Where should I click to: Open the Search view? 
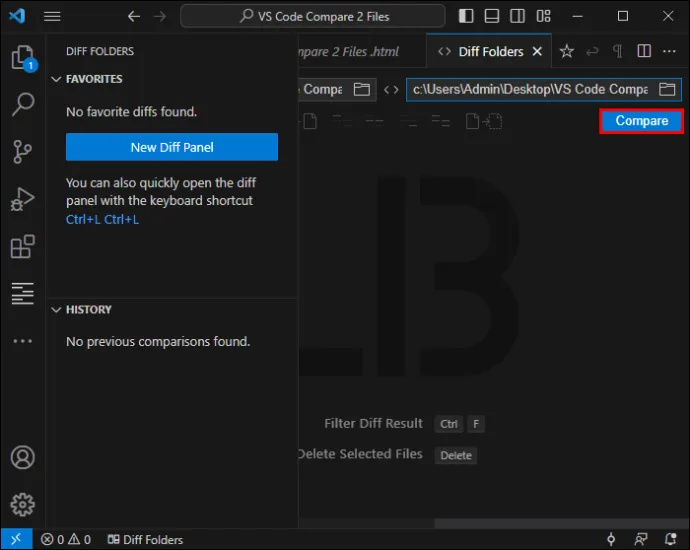[x=22, y=105]
